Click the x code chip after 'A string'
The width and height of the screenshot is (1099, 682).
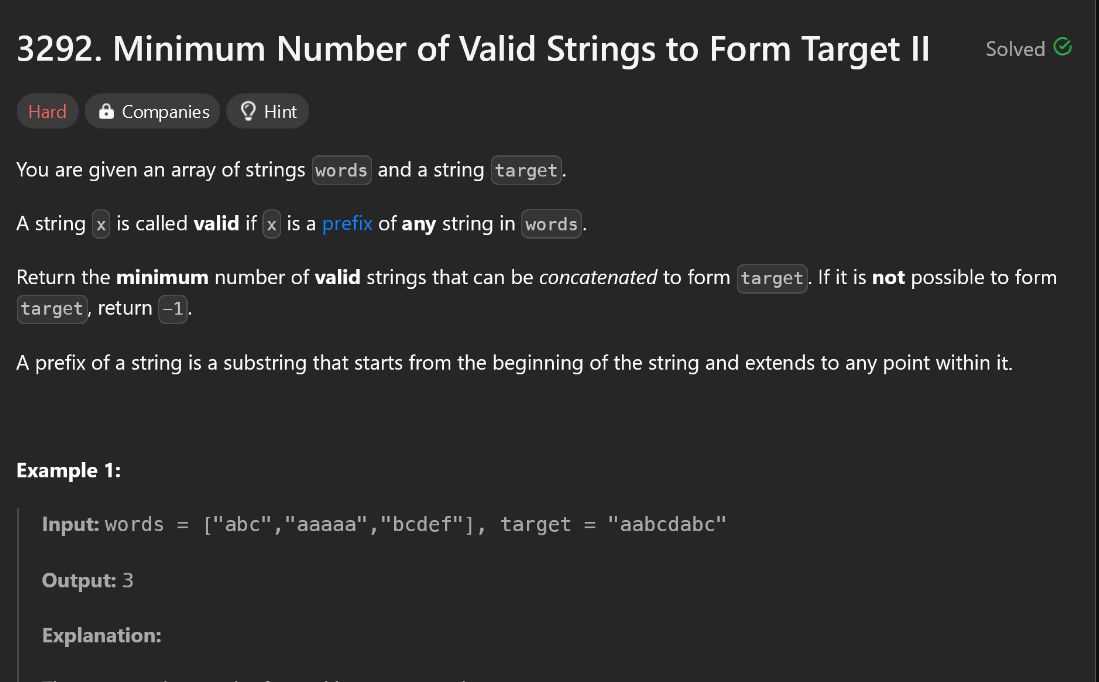(x=100, y=225)
